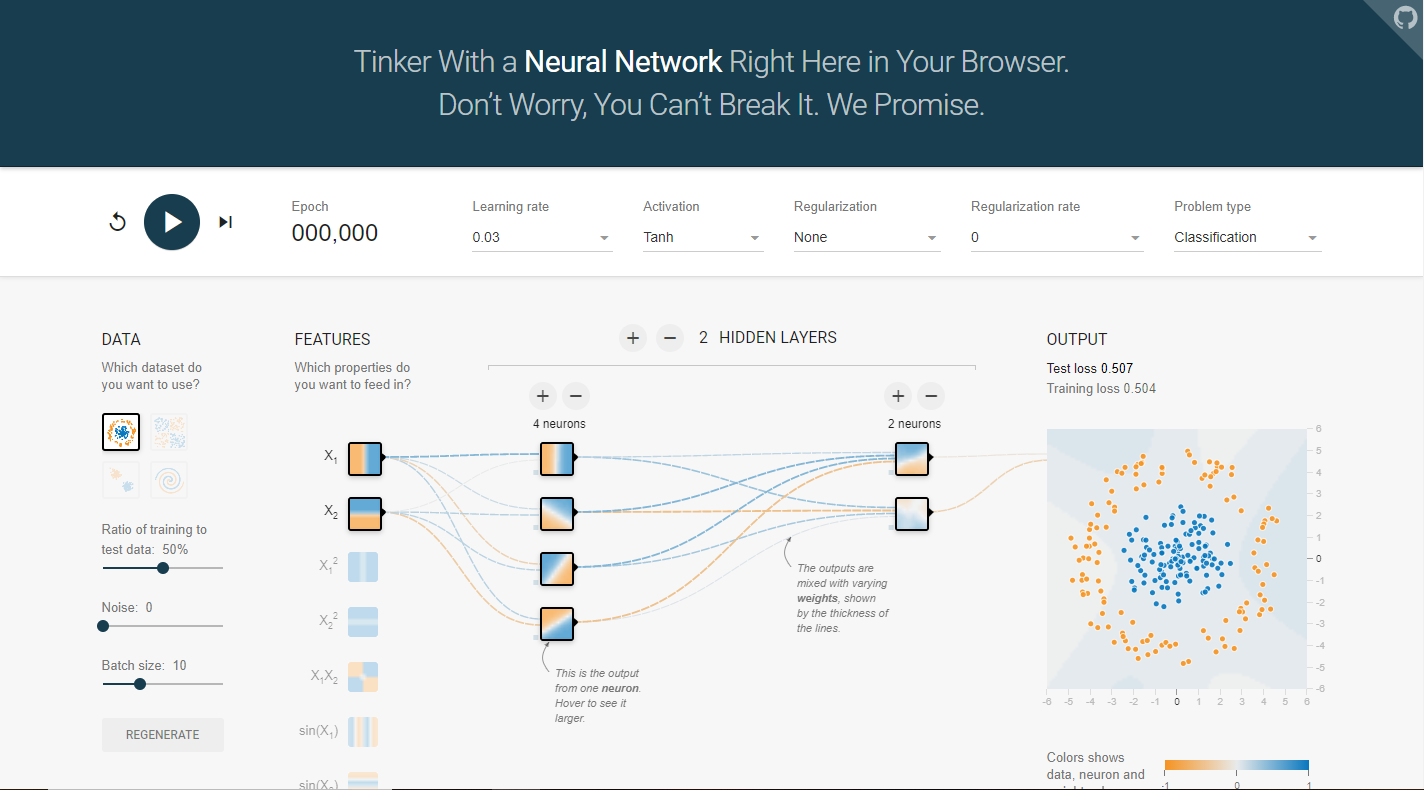Add a neuron to the 2-neuron layer
Image resolution: width=1424 pixels, height=790 pixels.
click(898, 396)
